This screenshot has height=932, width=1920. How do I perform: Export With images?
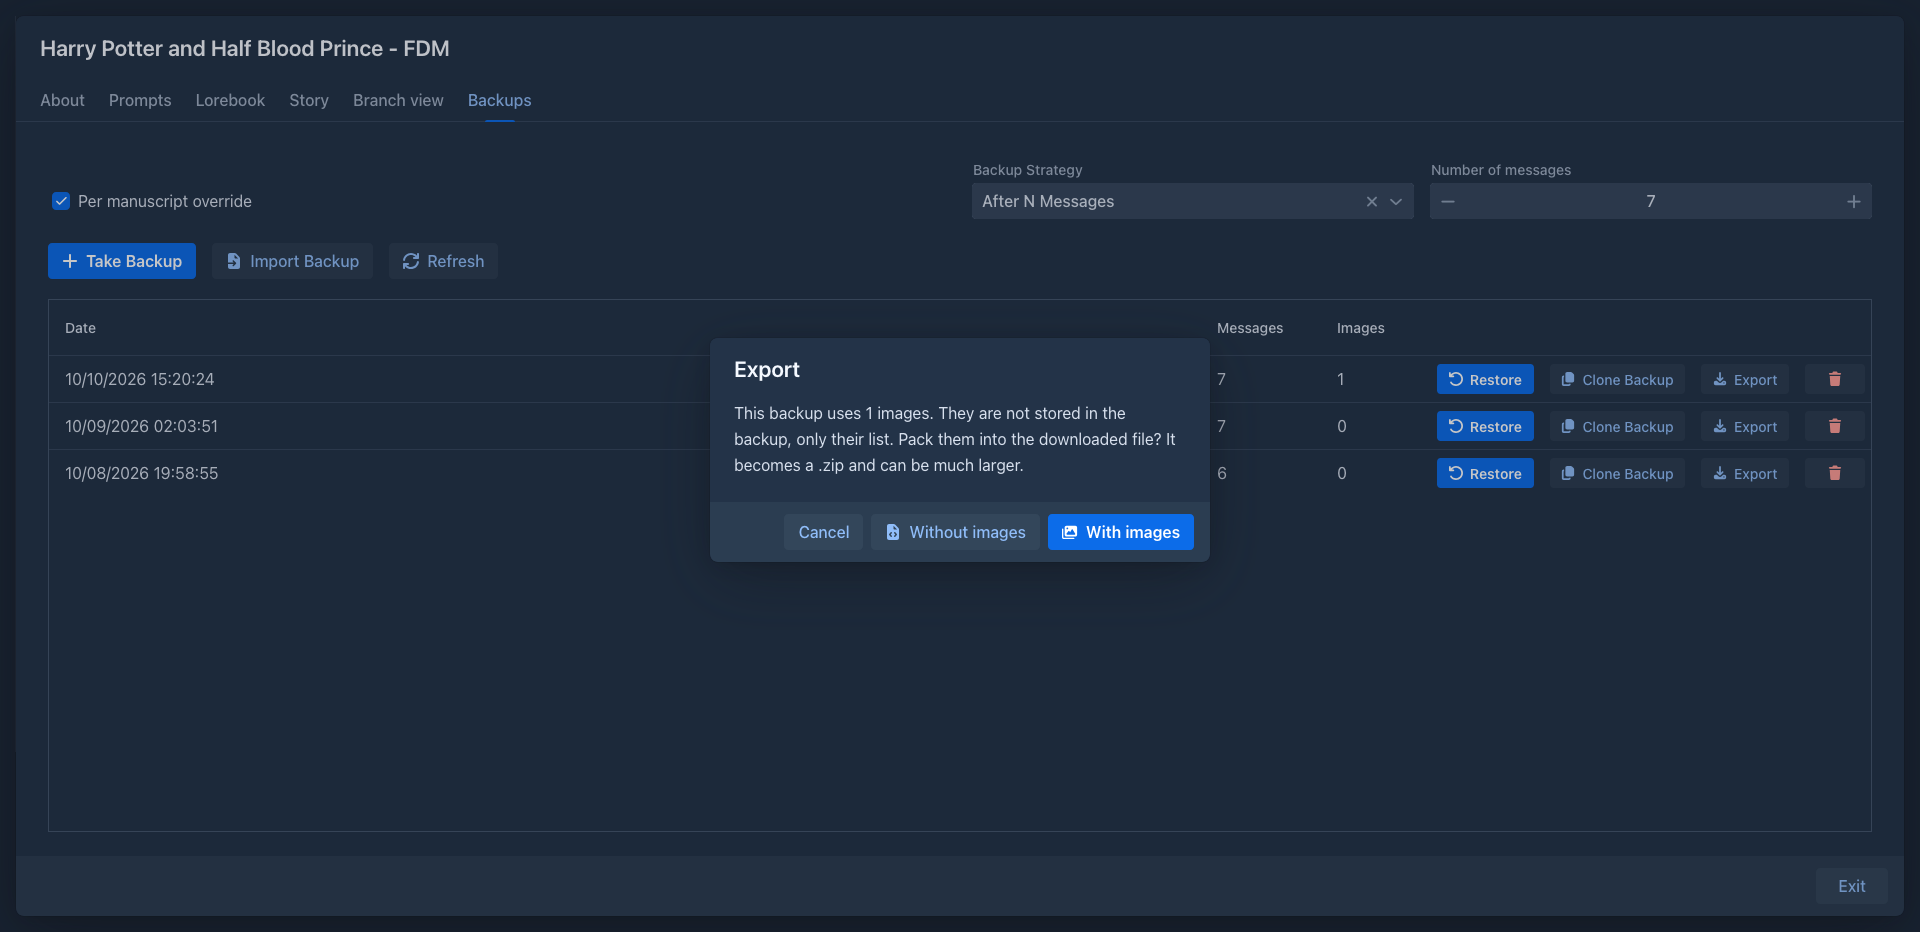click(x=1120, y=532)
